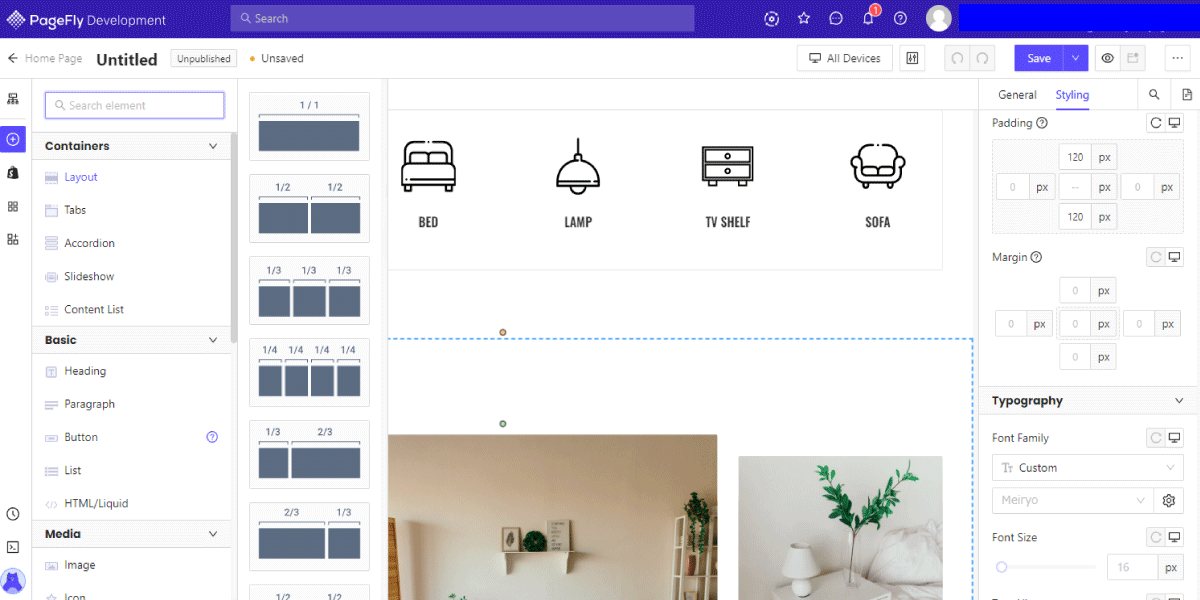
Task: Choose the four-column 1/4 layout
Action: (309, 372)
